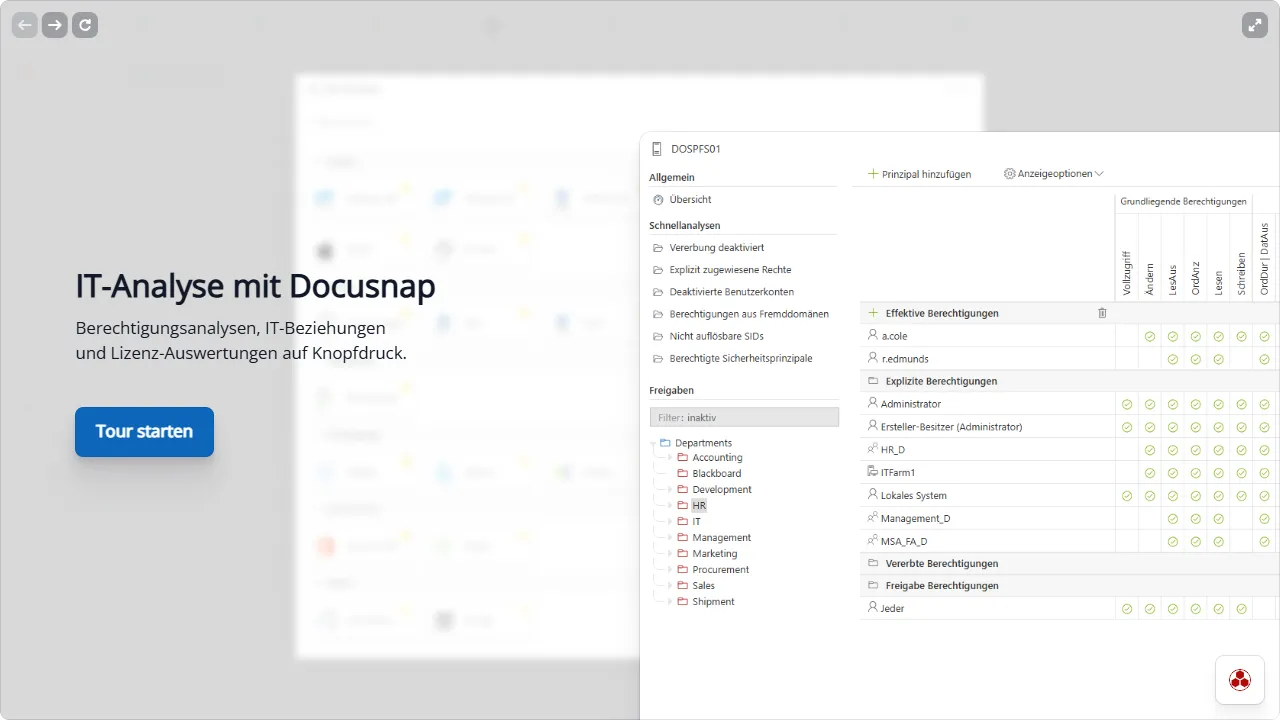The image size is (1280, 720).
Task: Toggle Ändern check for a.cole
Action: point(1150,336)
